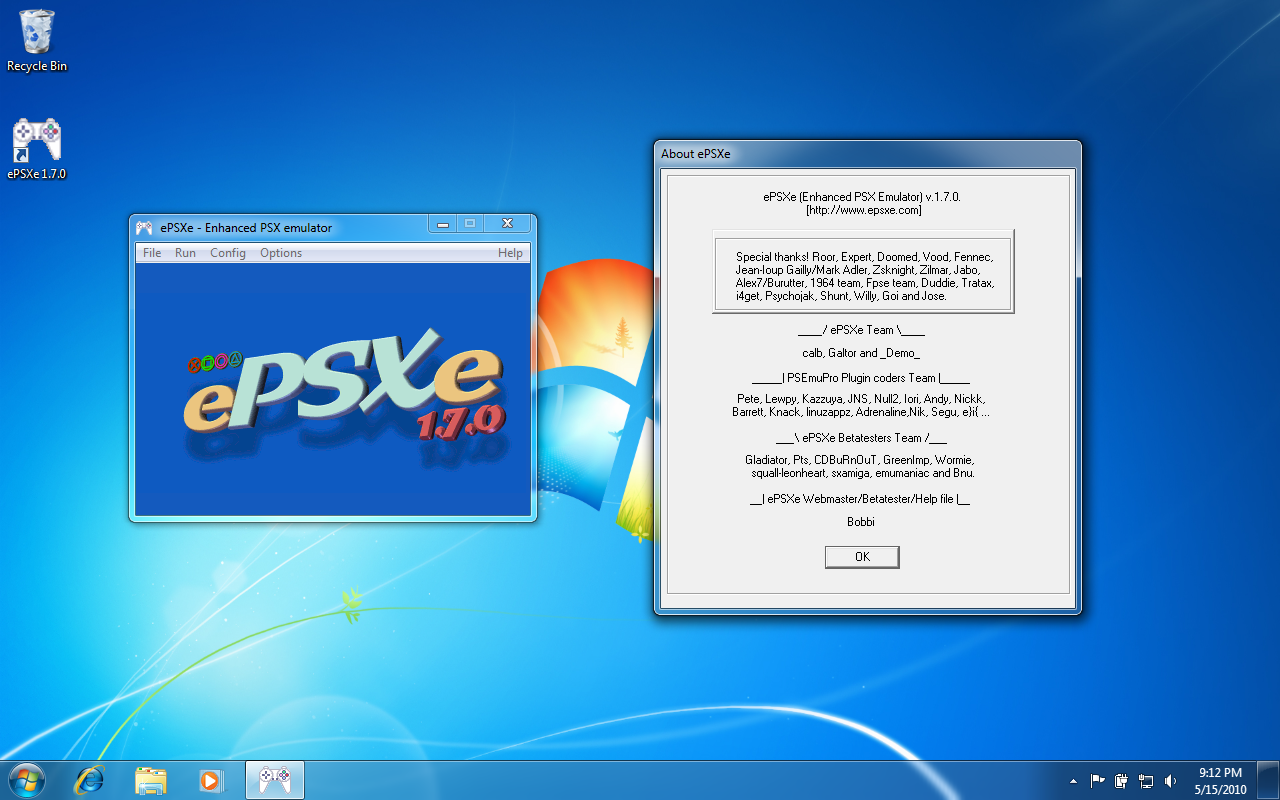Click the 'Gladiator, Pts, CDBuRnOuT' betatesters line
This screenshot has height=800, width=1280.
coord(859,460)
